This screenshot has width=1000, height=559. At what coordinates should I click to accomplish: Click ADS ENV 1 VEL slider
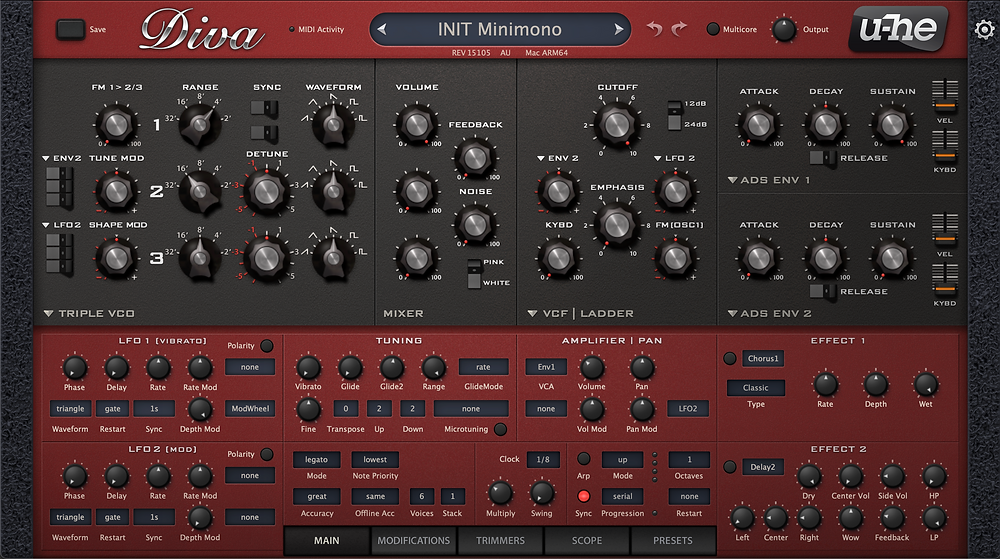coord(945,96)
